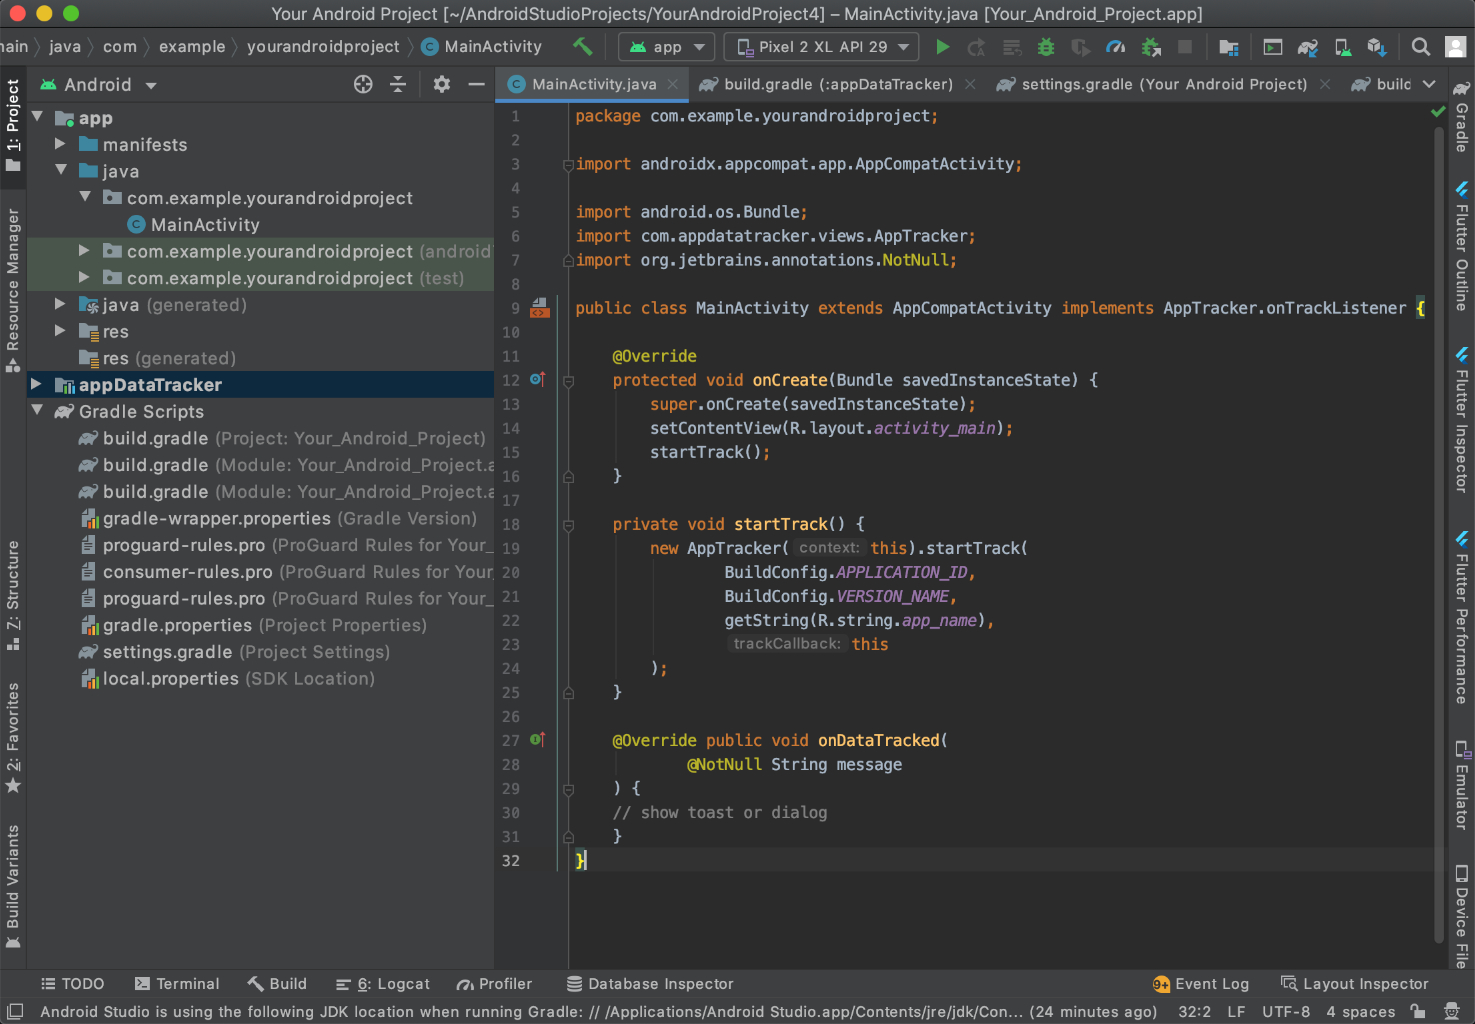1475x1024 pixels.
Task: Open the 2: Favorites side tab
Action: 13,738
